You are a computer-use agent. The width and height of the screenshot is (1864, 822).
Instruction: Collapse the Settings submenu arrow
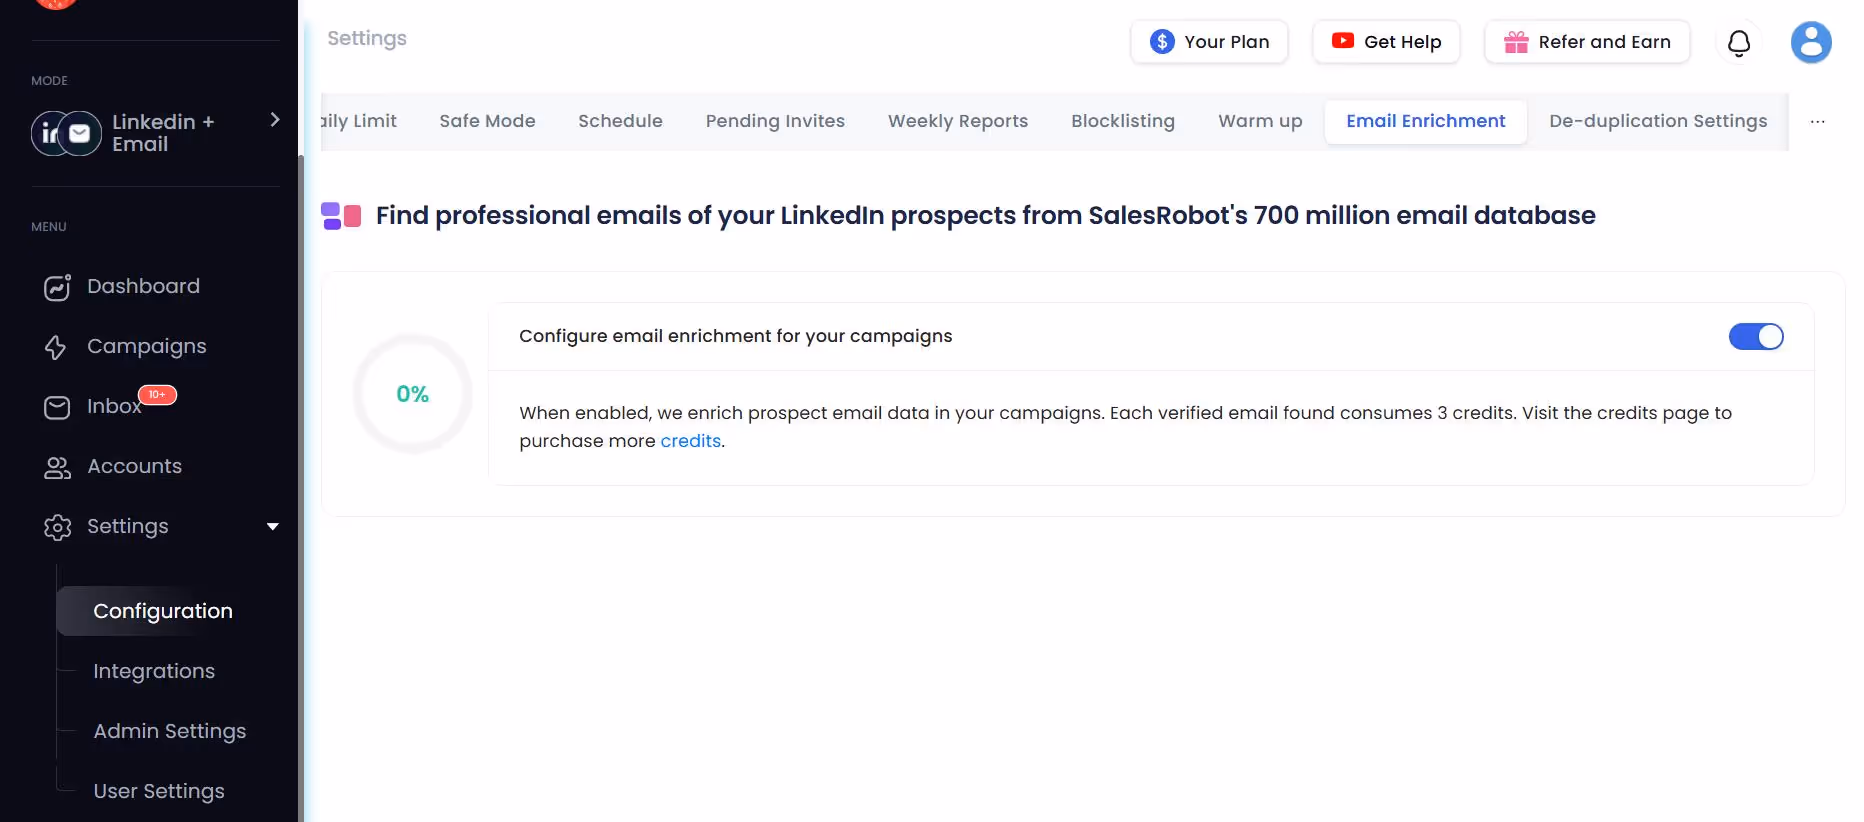(272, 526)
